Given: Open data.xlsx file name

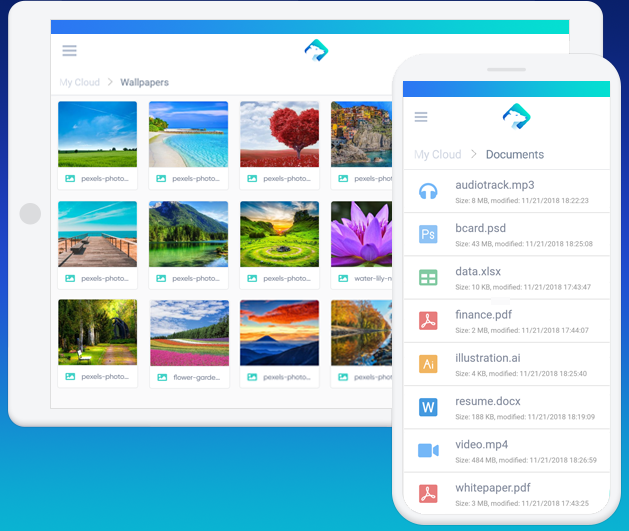Looking at the screenshot, I should point(478,272).
